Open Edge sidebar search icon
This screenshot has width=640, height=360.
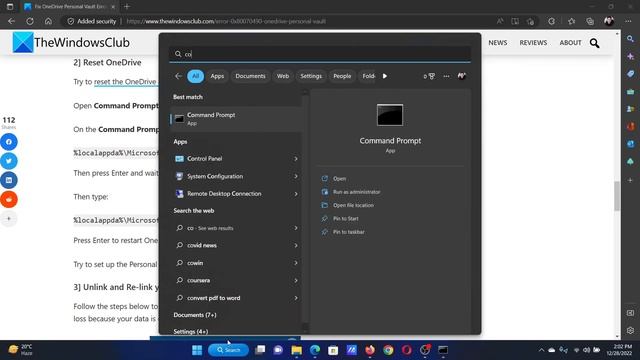point(630,39)
